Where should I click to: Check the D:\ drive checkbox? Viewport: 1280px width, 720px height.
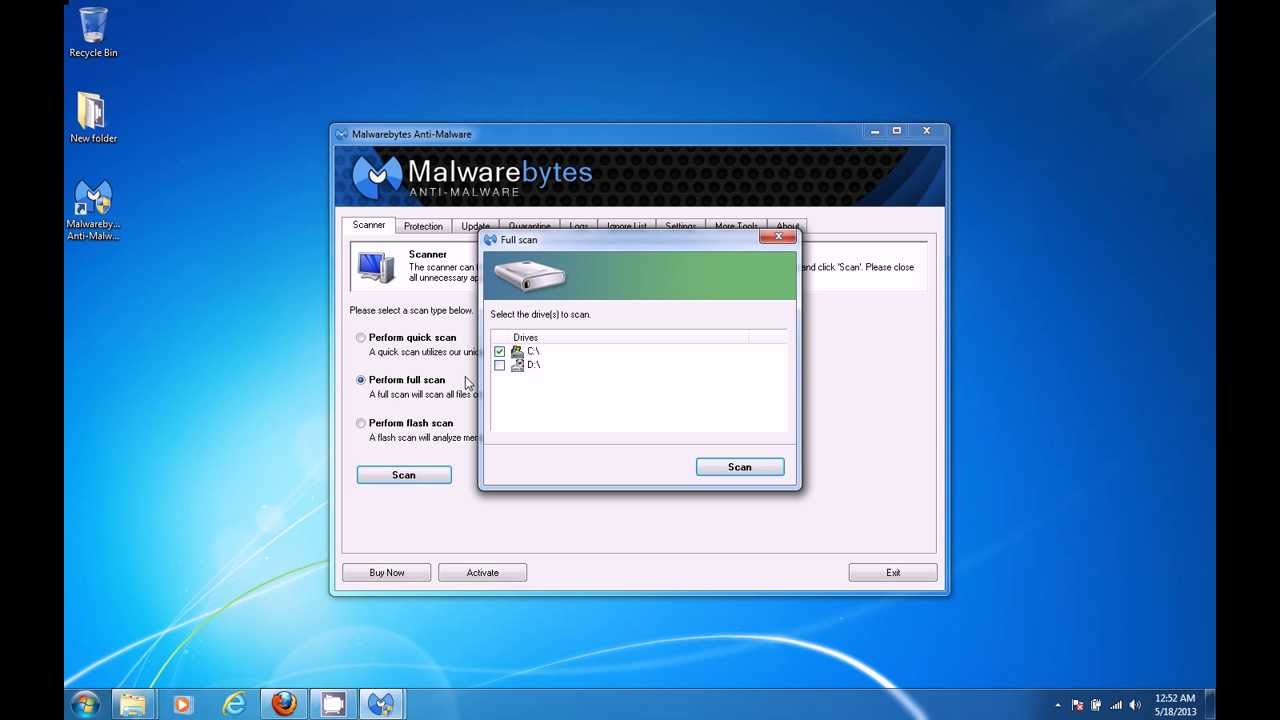(x=500, y=365)
